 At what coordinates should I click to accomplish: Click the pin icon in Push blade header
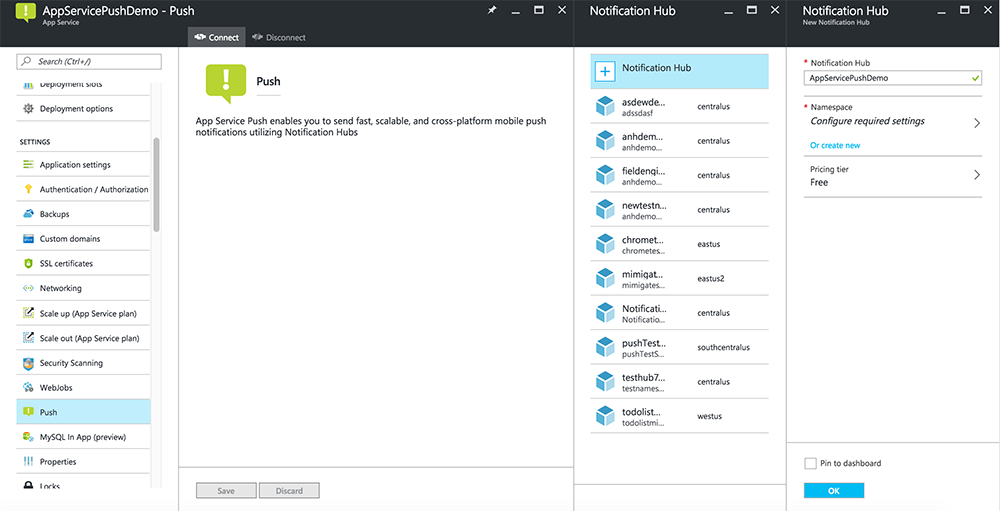(491, 10)
